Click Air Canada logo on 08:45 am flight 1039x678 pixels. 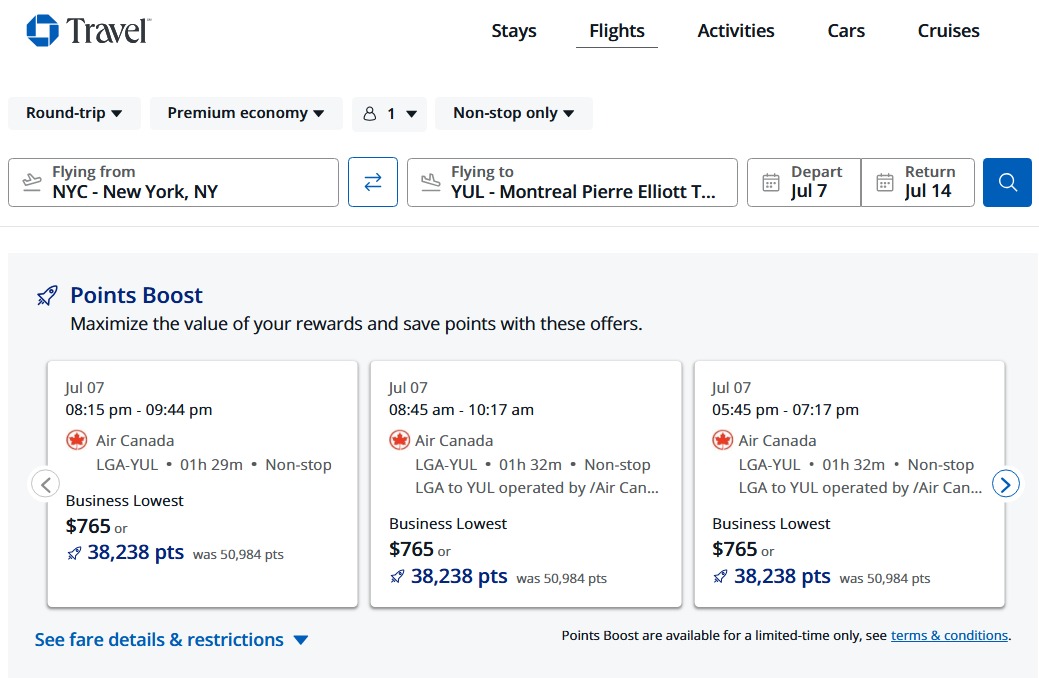pos(400,440)
